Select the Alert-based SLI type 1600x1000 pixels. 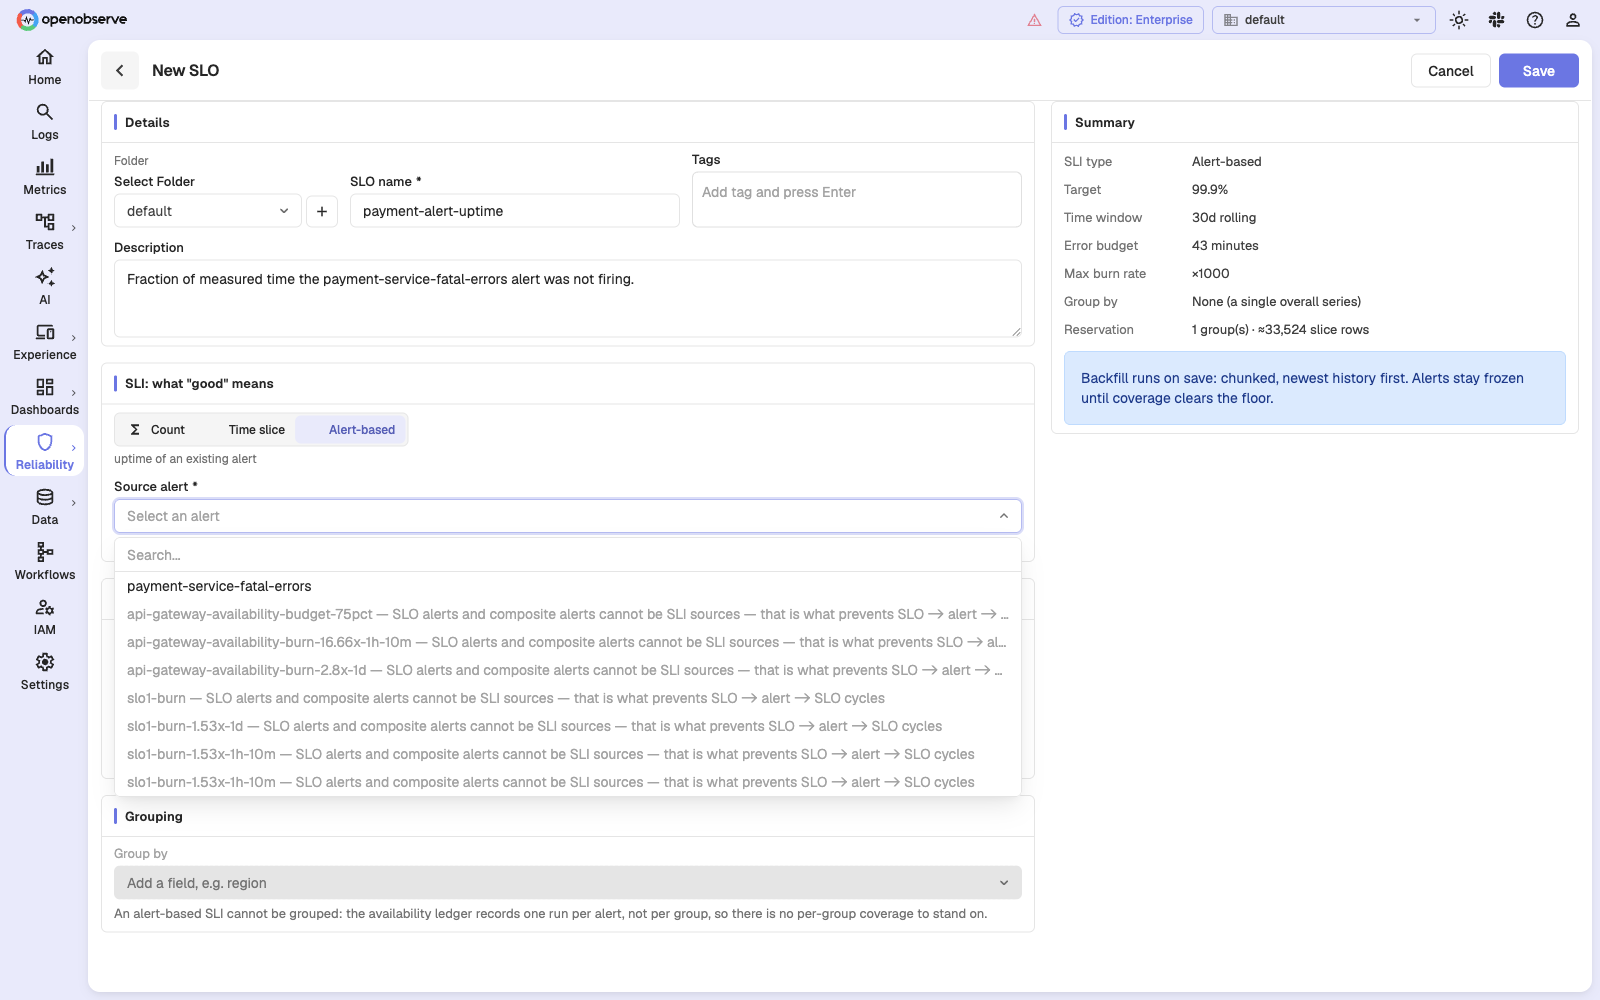[351, 430]
